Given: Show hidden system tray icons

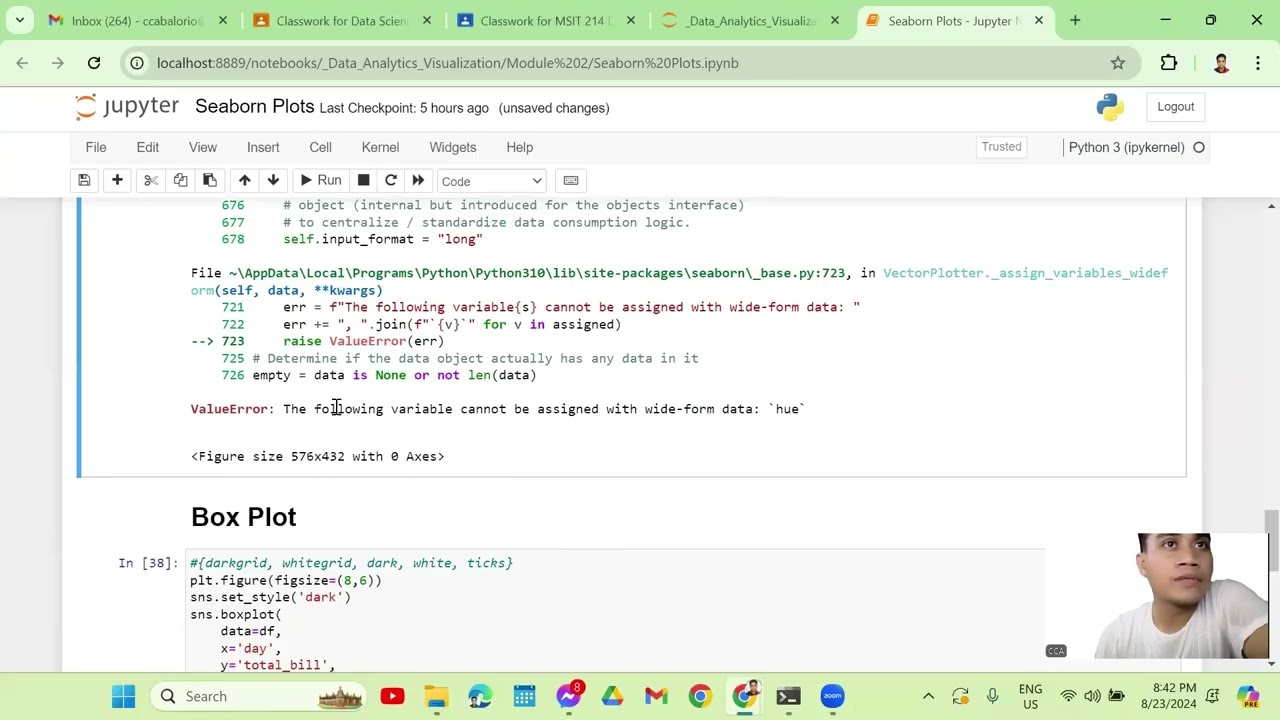Looking at the screenshot, I should coord(928,696).
